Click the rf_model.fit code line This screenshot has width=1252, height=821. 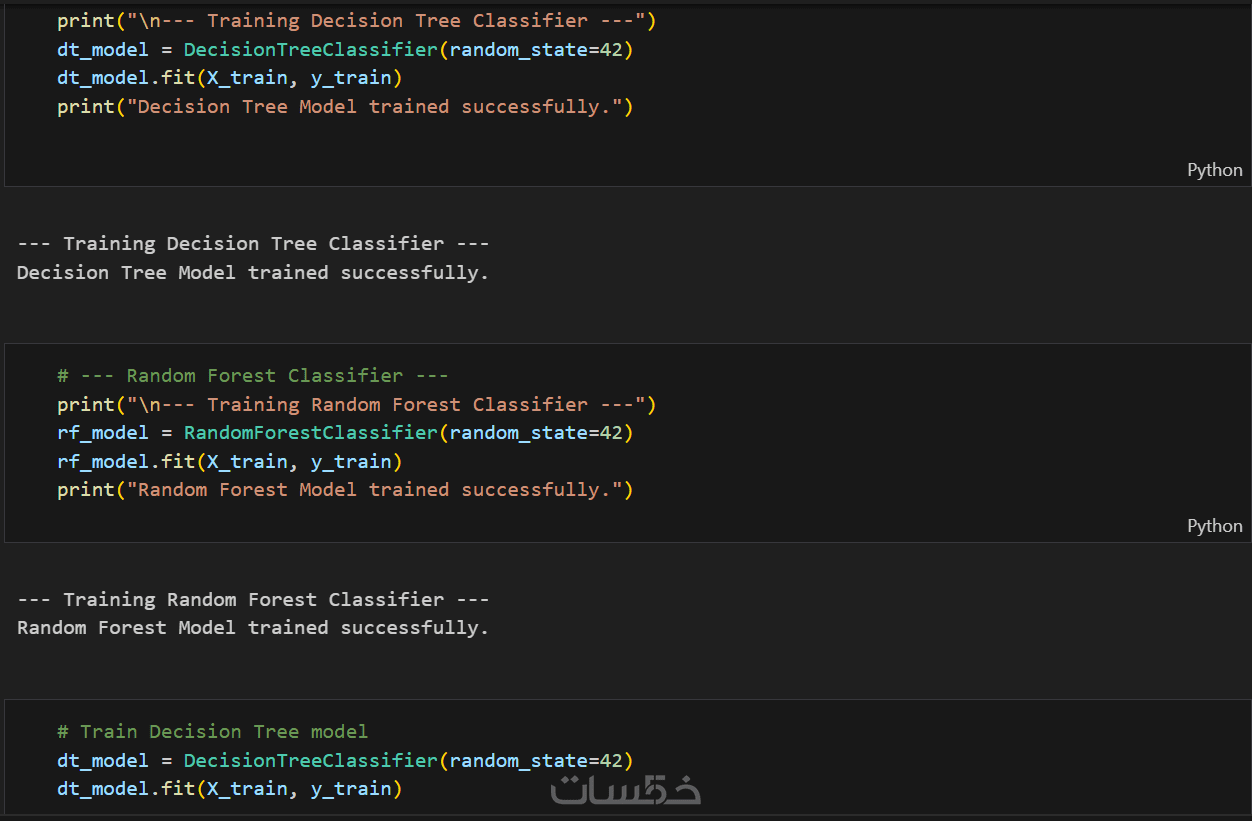pos(229,462)
